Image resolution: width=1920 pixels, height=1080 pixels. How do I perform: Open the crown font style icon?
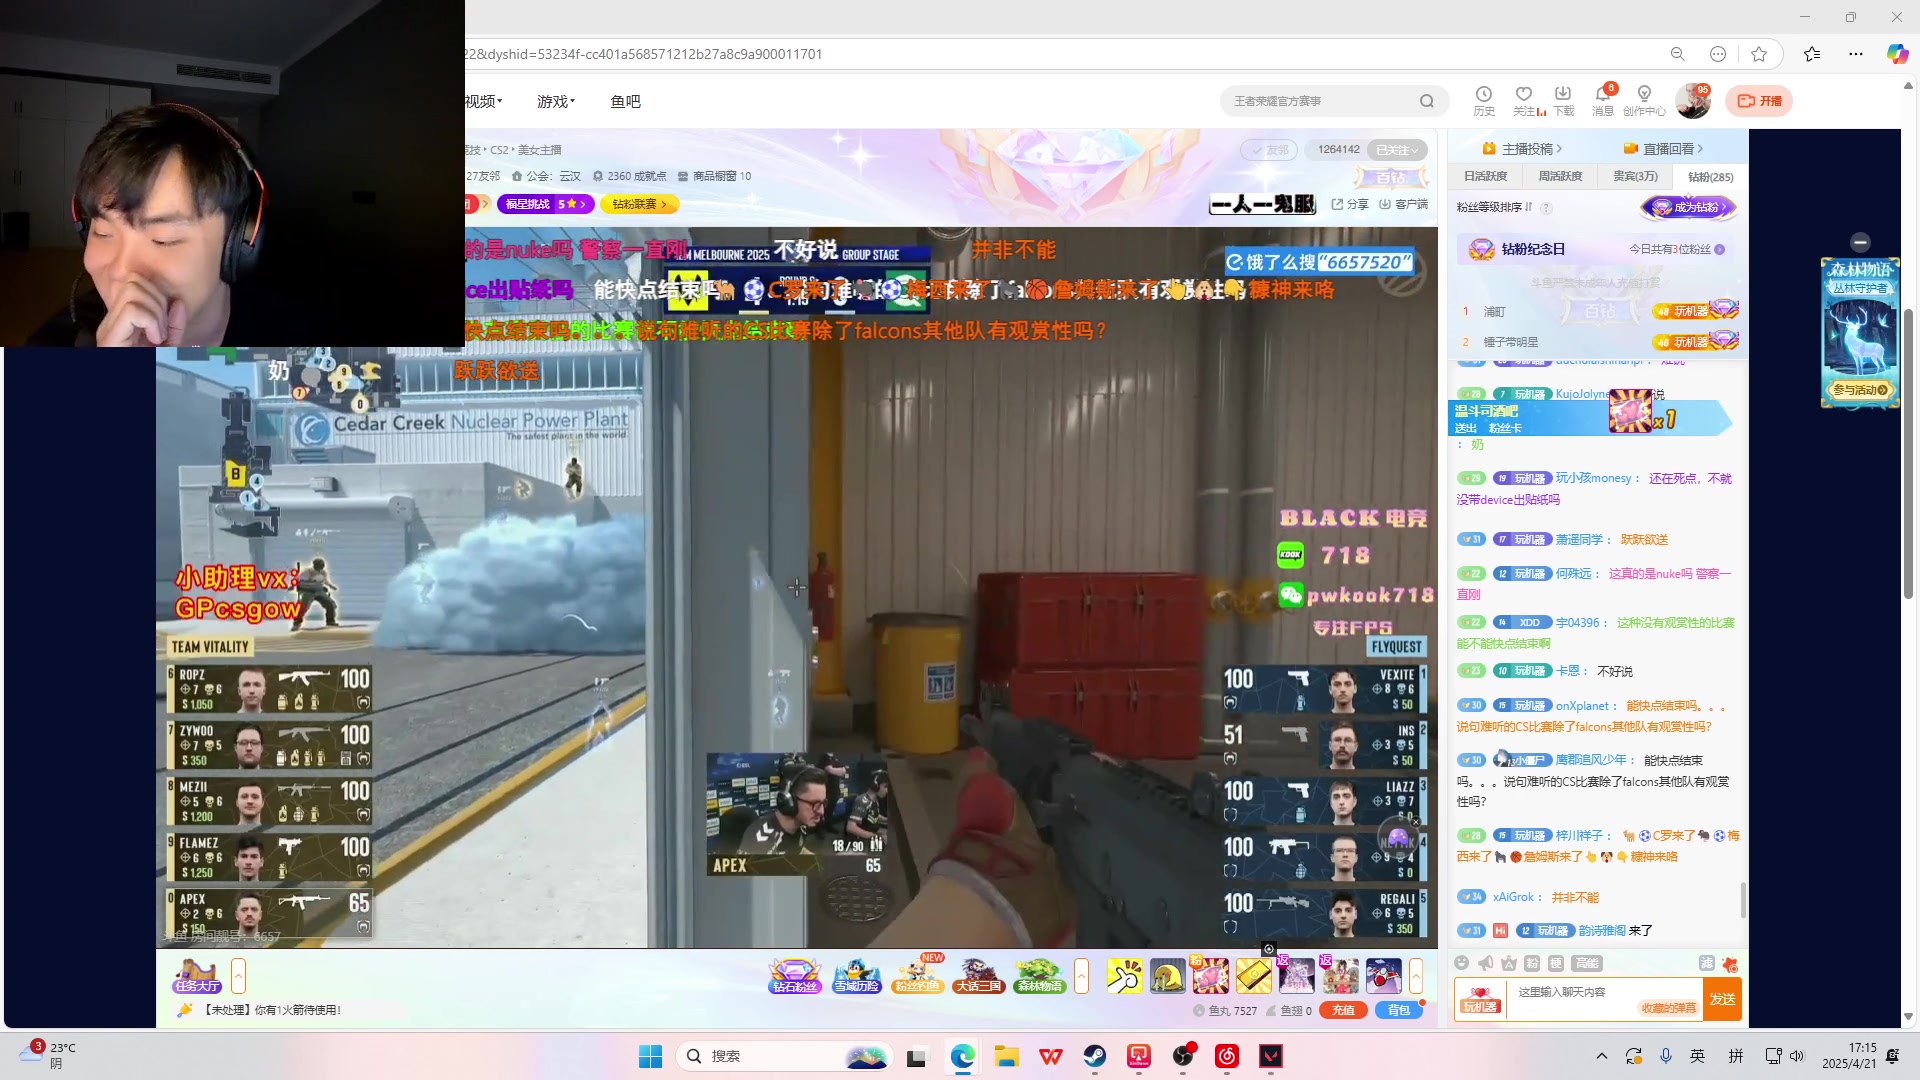(x=1509, y=963)
